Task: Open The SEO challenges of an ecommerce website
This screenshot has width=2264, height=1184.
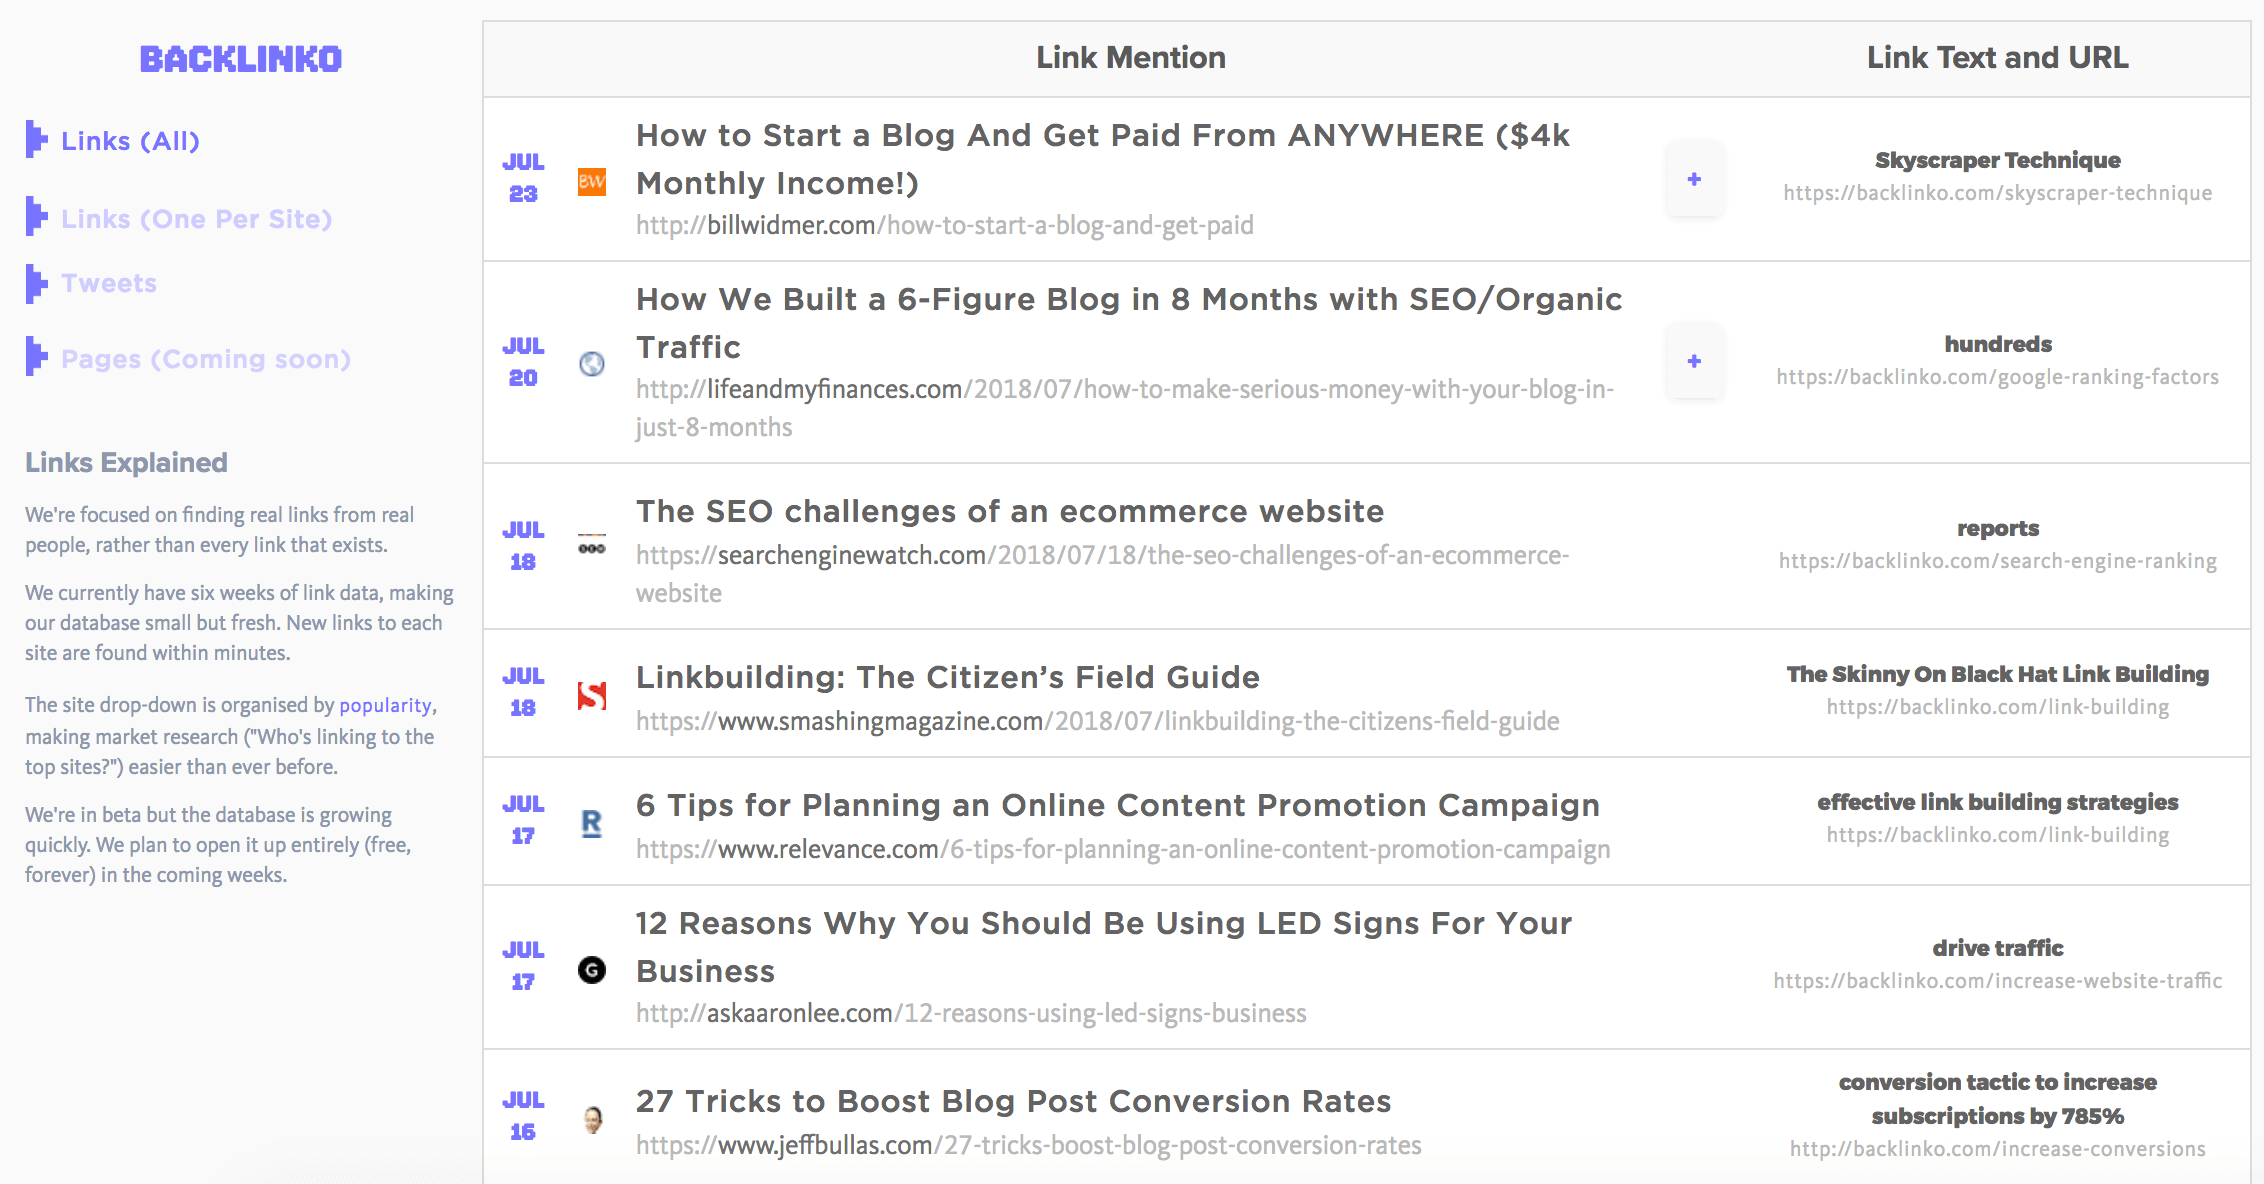Action: [1010, 511]
